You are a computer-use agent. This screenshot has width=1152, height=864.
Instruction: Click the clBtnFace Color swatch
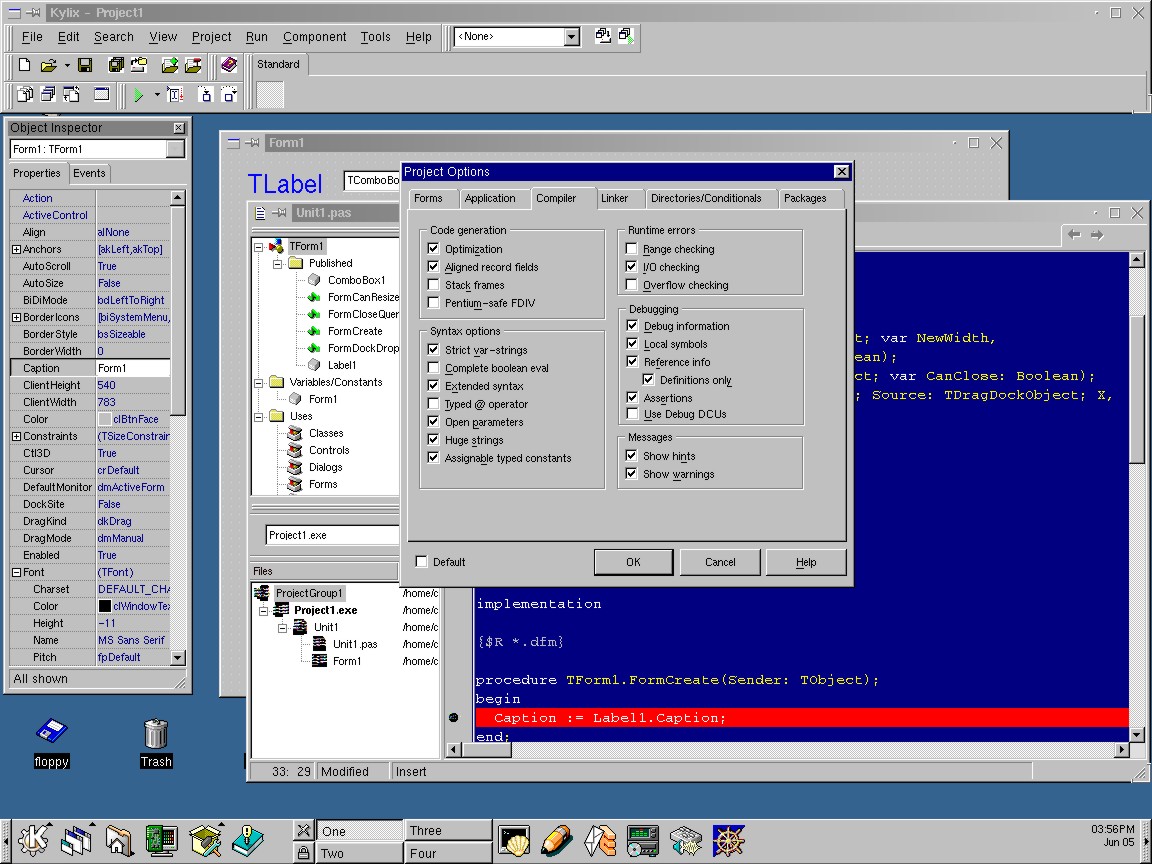pos(104,420)
